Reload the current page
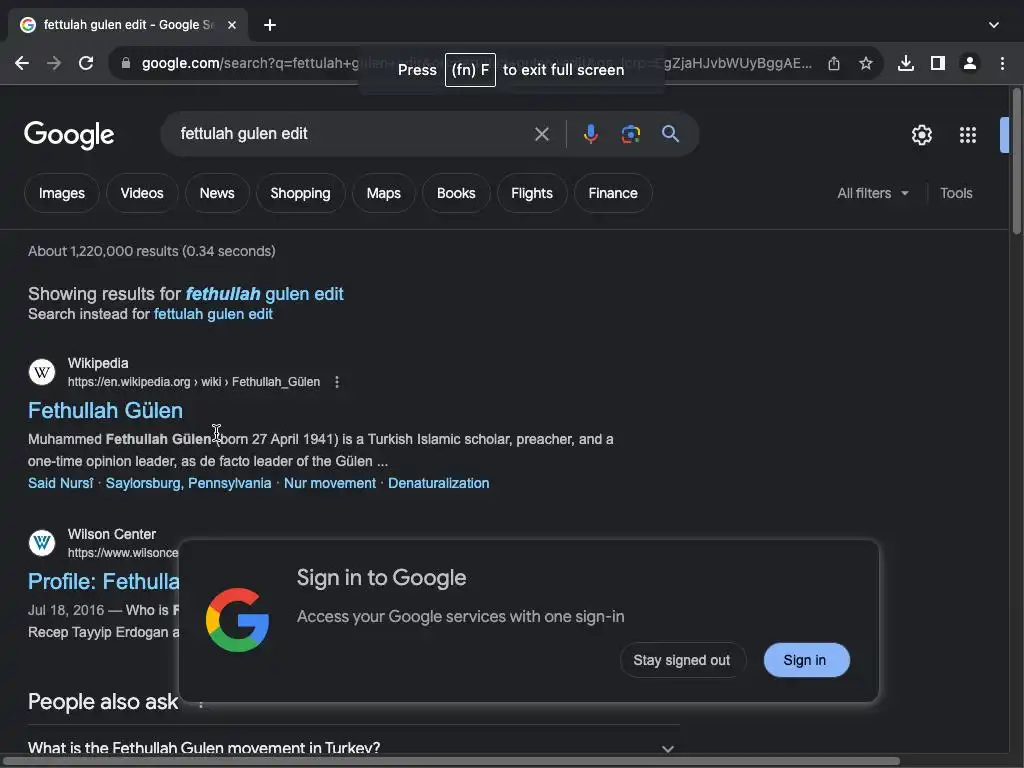 86,63
